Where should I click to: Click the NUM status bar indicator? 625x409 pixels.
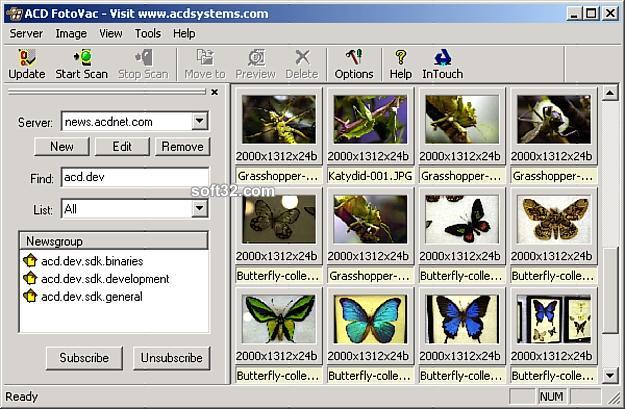552,397
